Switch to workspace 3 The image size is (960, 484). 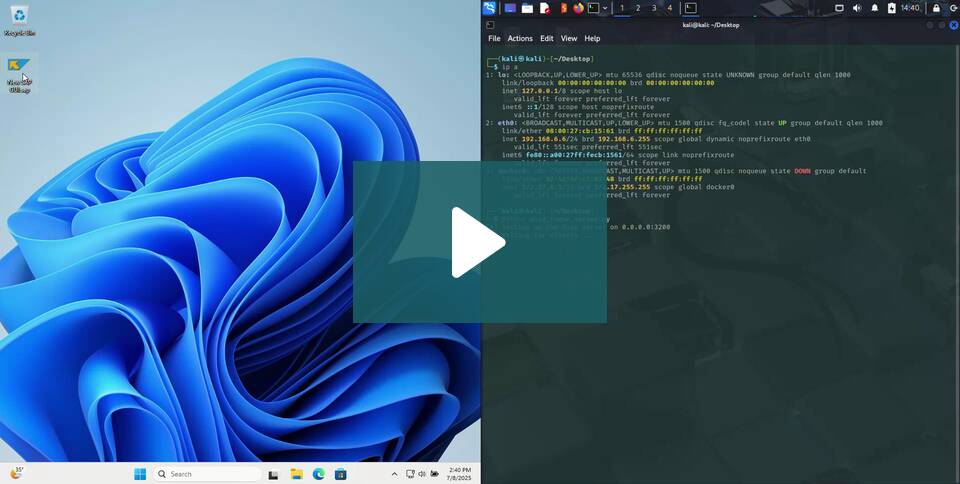(654, 8)
